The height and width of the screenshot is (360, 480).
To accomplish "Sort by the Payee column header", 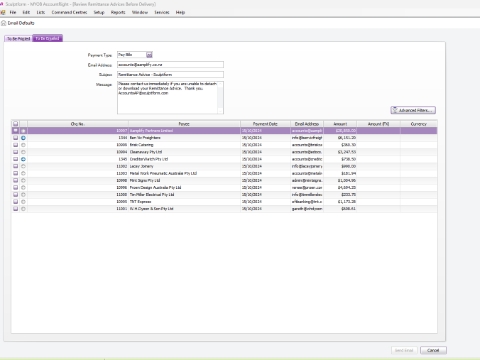I will click(x=184, y=124).
